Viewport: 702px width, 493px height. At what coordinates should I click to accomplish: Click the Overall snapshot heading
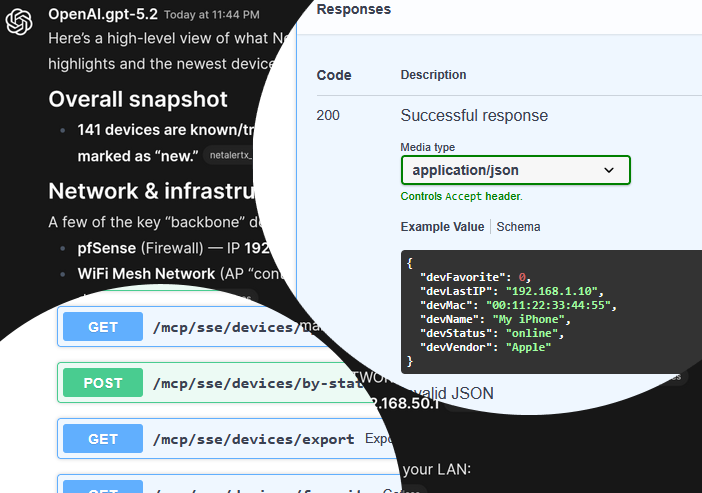click(138, 100)
